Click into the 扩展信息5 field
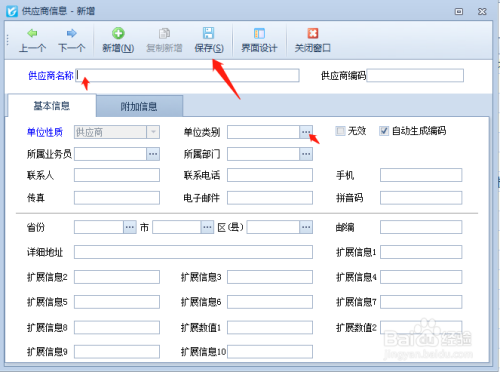Image resolution: width=500 pixels, height=372 pixels. click(x=117, y=302)
